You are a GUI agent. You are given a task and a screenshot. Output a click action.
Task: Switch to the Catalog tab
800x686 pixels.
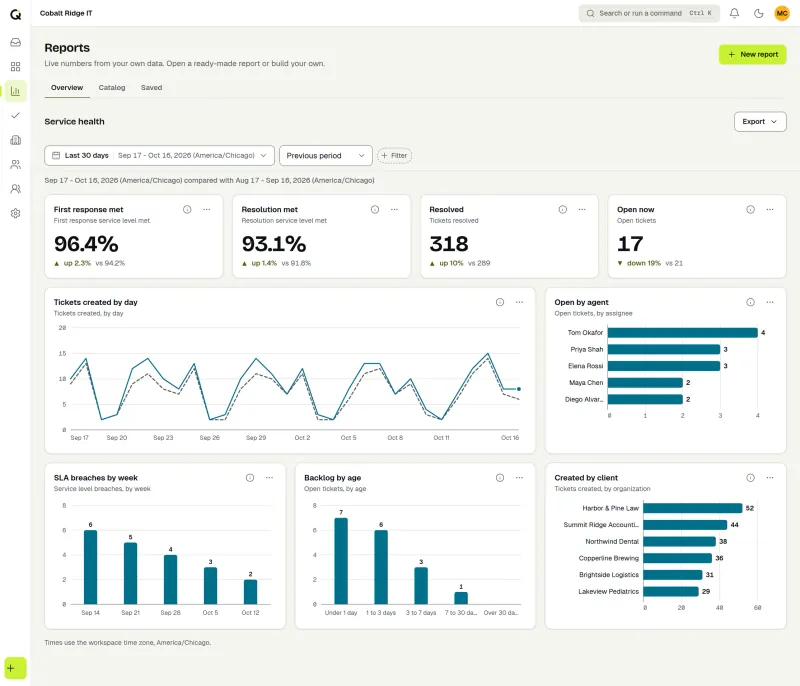pos(112,88)
